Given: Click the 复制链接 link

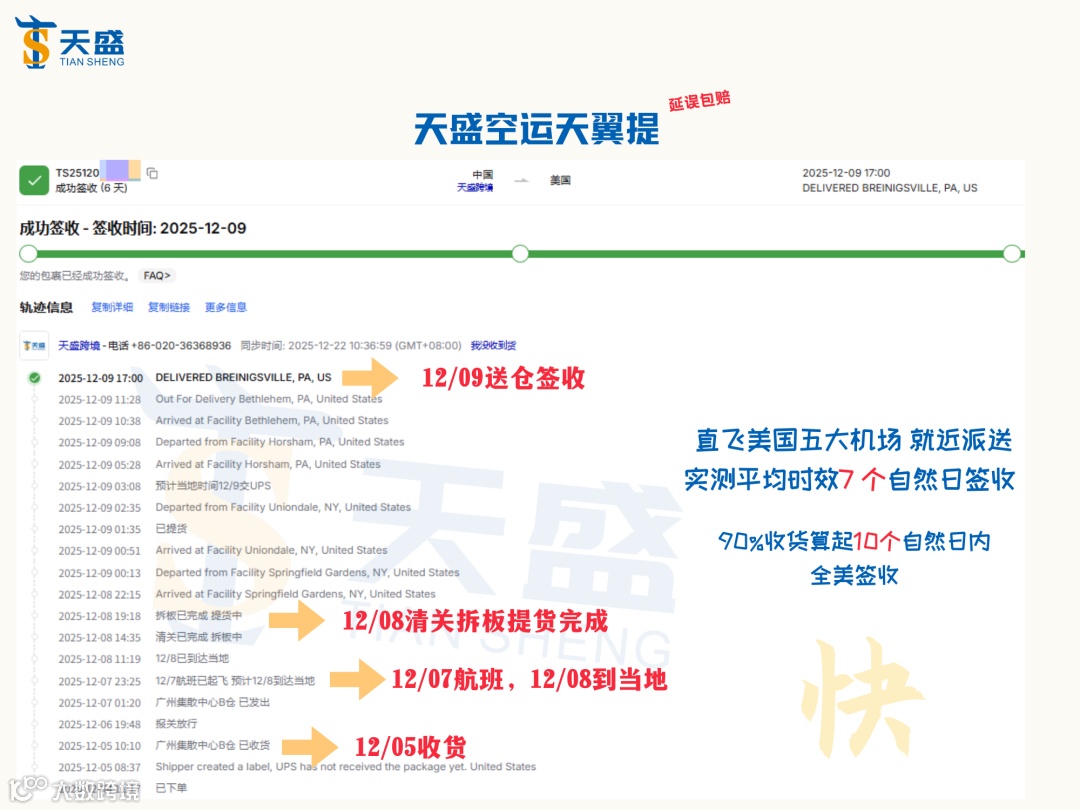Looking at the screenshot, I should (169, 307).
